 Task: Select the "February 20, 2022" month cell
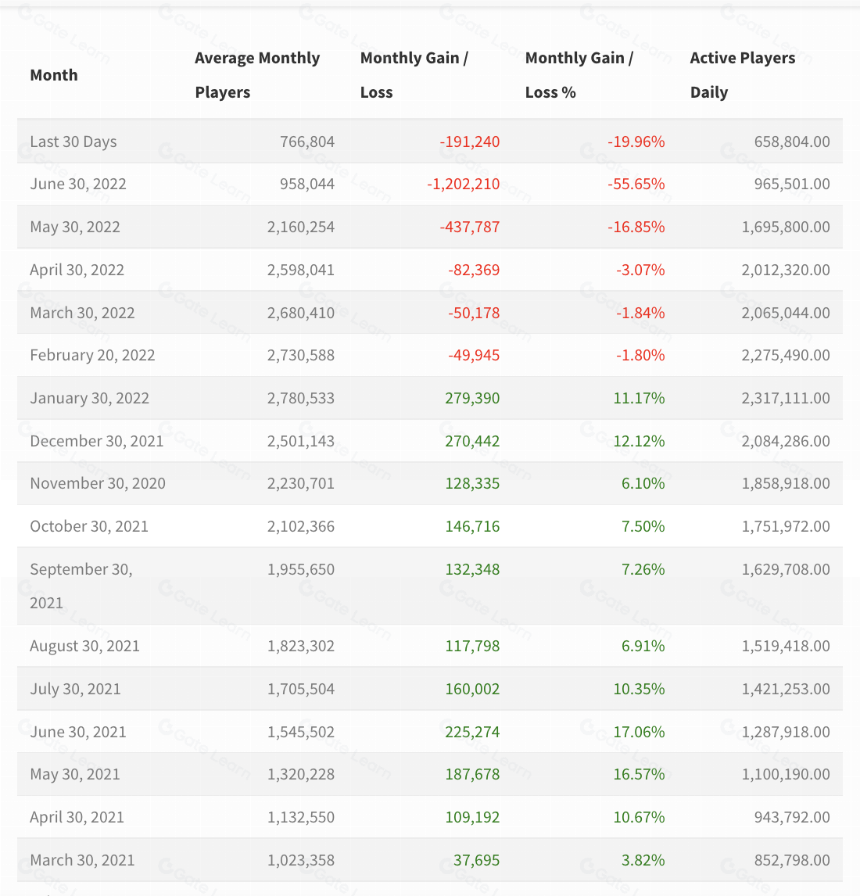(x=92, y=355)
